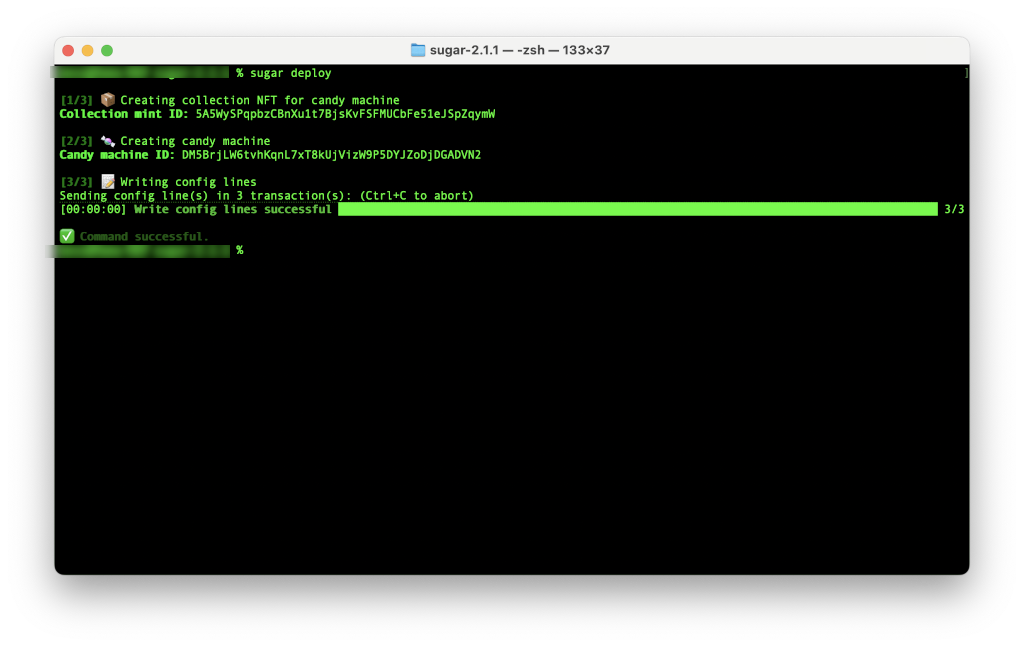Click the 'Creating candy machine' text

coord(195,142)
